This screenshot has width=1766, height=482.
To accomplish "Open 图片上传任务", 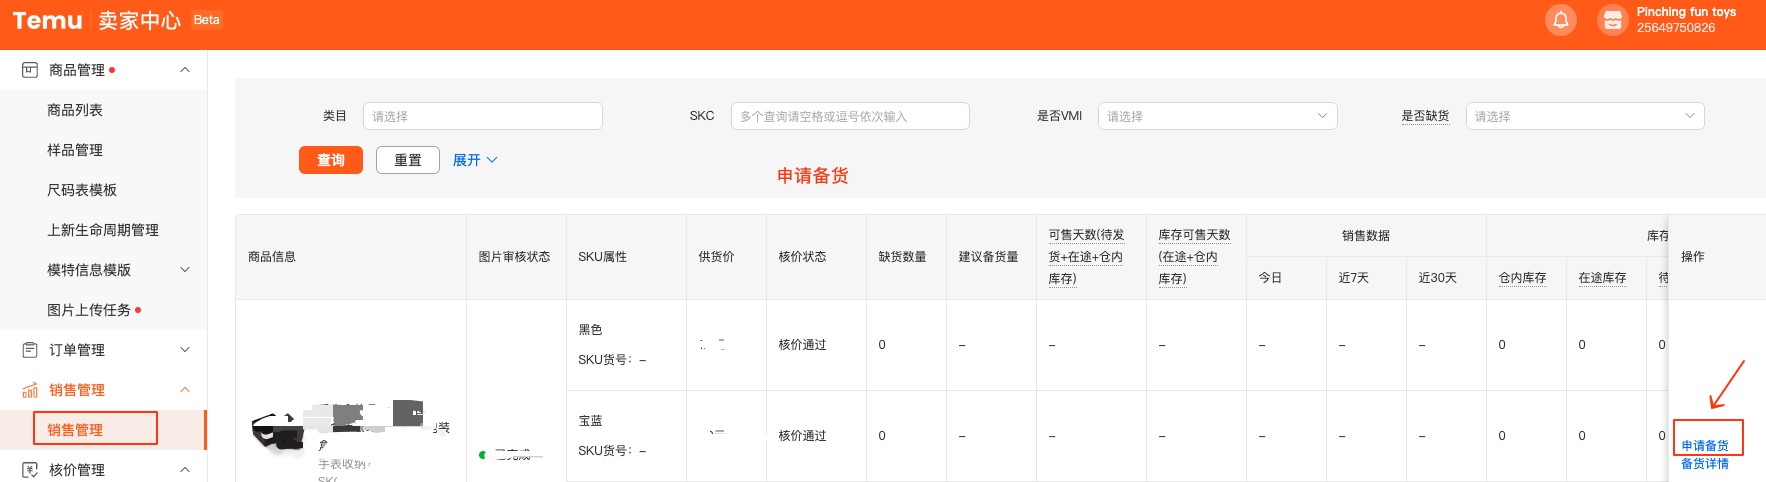I will [89, 310].
